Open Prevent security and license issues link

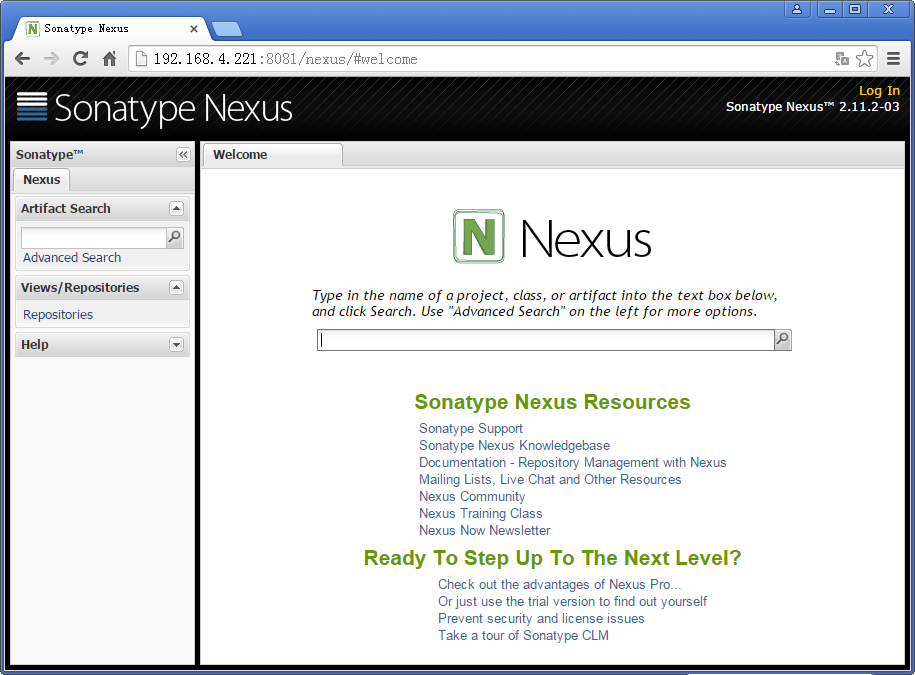541,618
